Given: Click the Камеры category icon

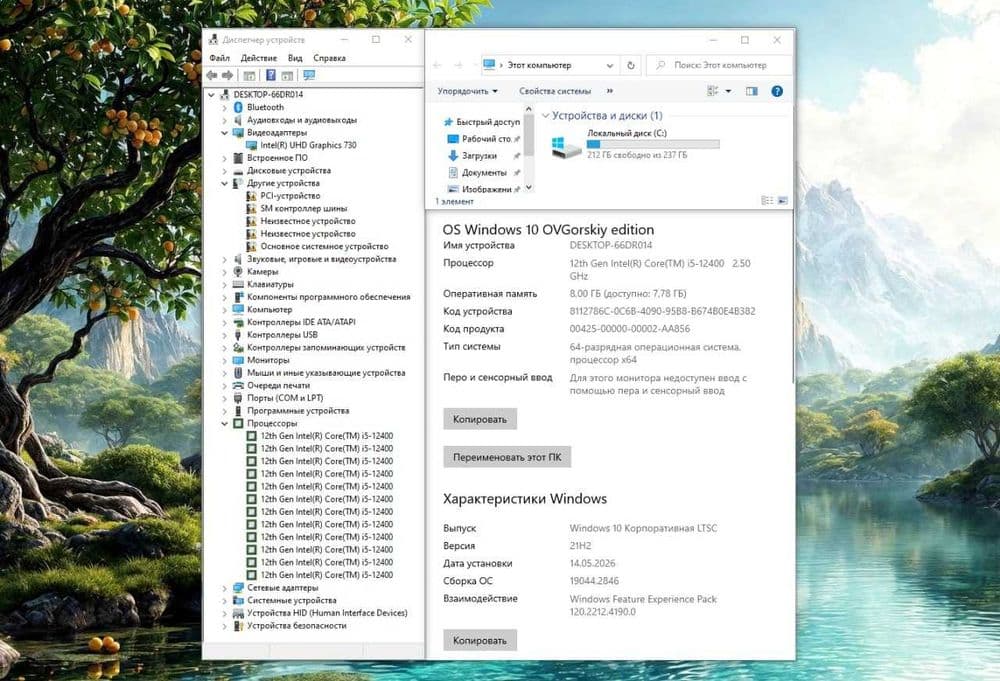Looking at the screenshot, I should [239, 272].
